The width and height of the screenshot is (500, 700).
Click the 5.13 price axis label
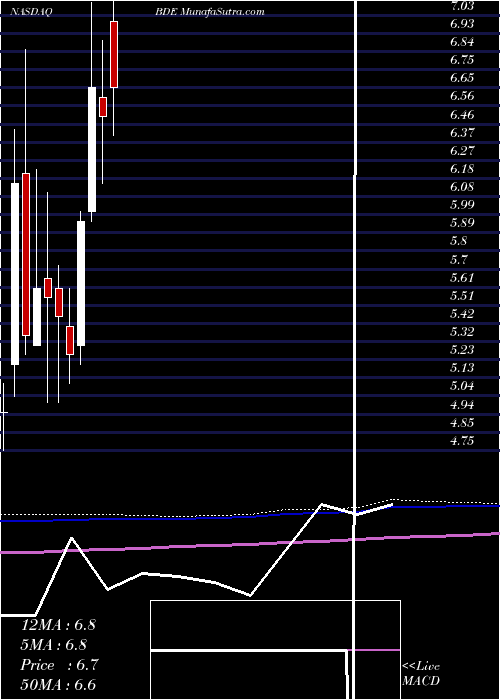pyautogui.click(x=462, y=368)
